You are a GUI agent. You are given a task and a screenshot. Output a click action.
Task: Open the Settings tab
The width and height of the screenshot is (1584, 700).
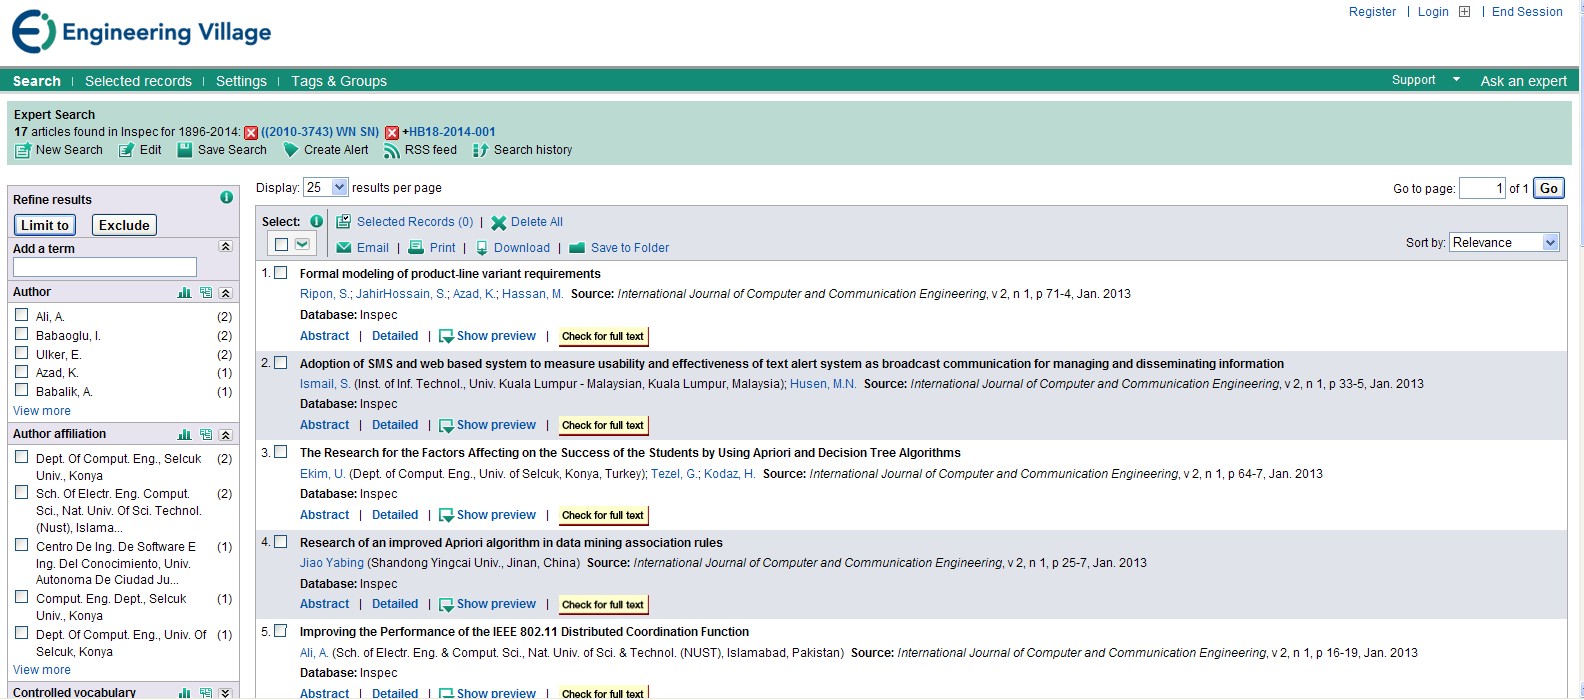coord(241,81)
